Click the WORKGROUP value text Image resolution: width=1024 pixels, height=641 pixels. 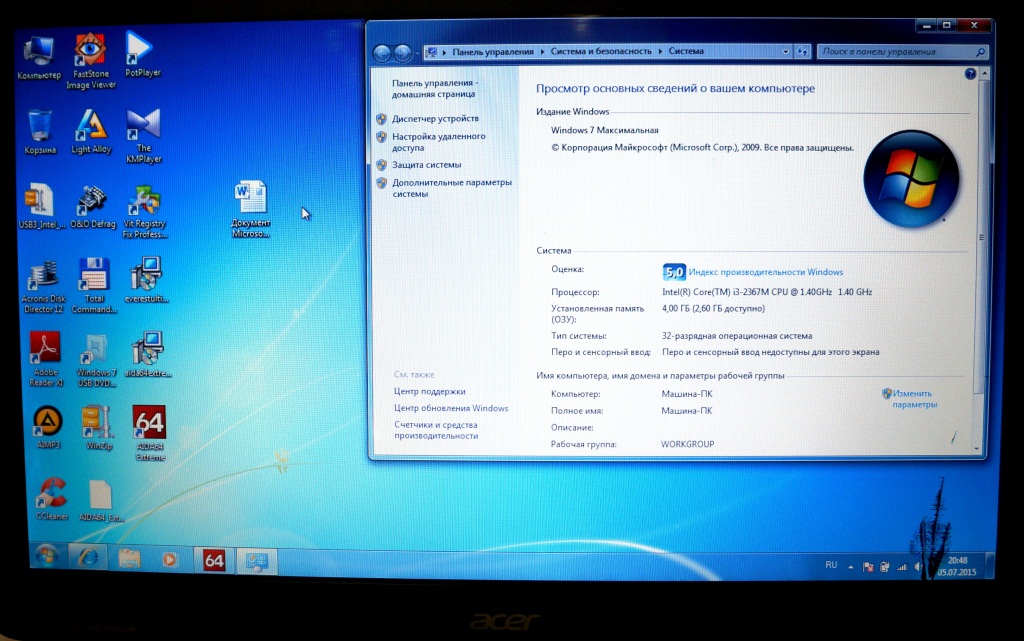tap(688, 444)
